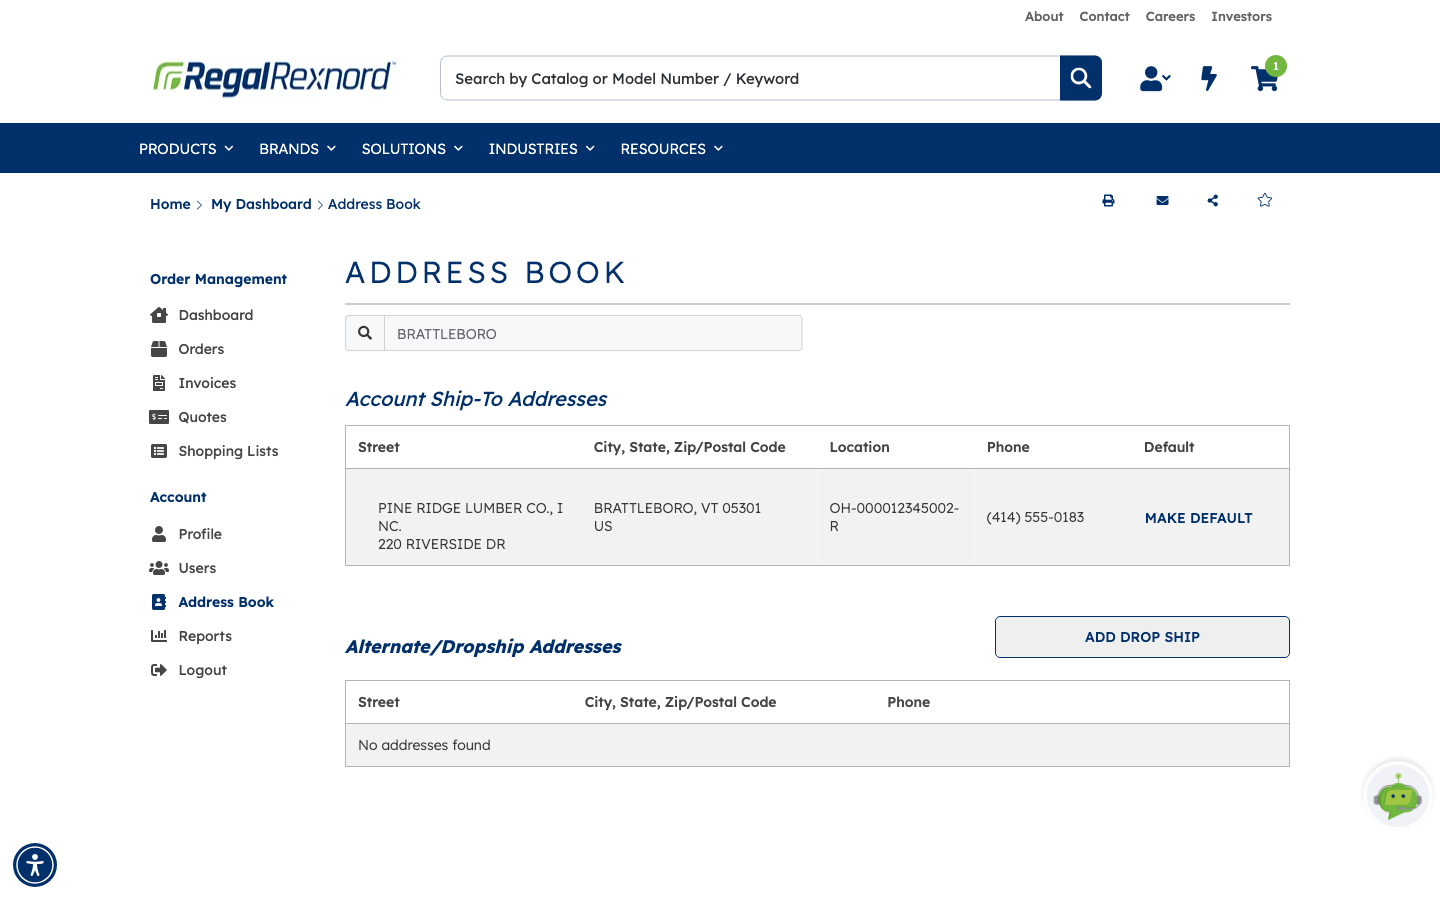1440x900 pixels.
Task: Click the Invoices document icon
Action: tap(159, 383)
